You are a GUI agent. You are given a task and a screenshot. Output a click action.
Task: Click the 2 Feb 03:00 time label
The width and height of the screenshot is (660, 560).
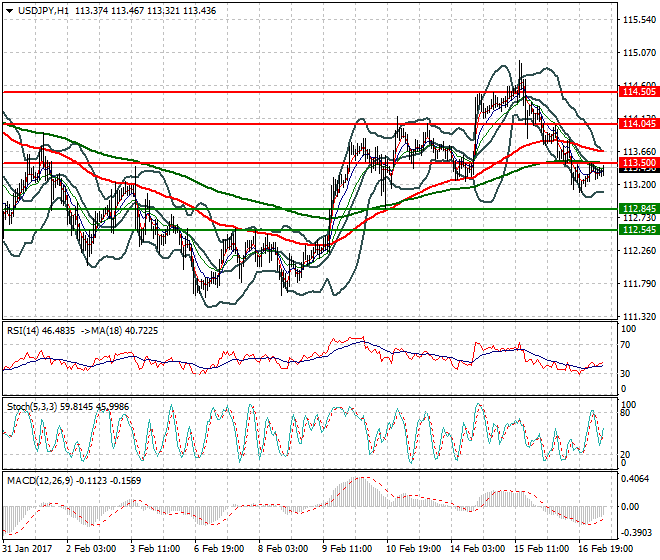click(x=91, y=549)
